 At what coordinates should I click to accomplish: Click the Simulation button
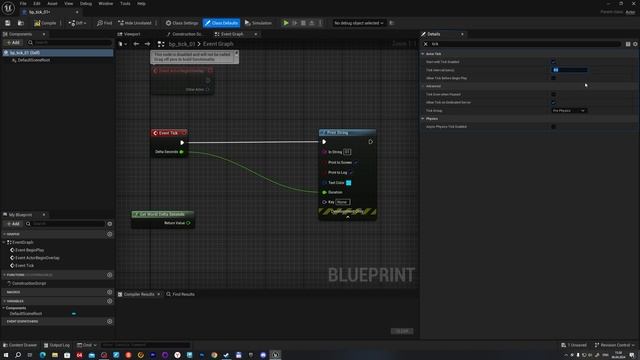point(258,23)
